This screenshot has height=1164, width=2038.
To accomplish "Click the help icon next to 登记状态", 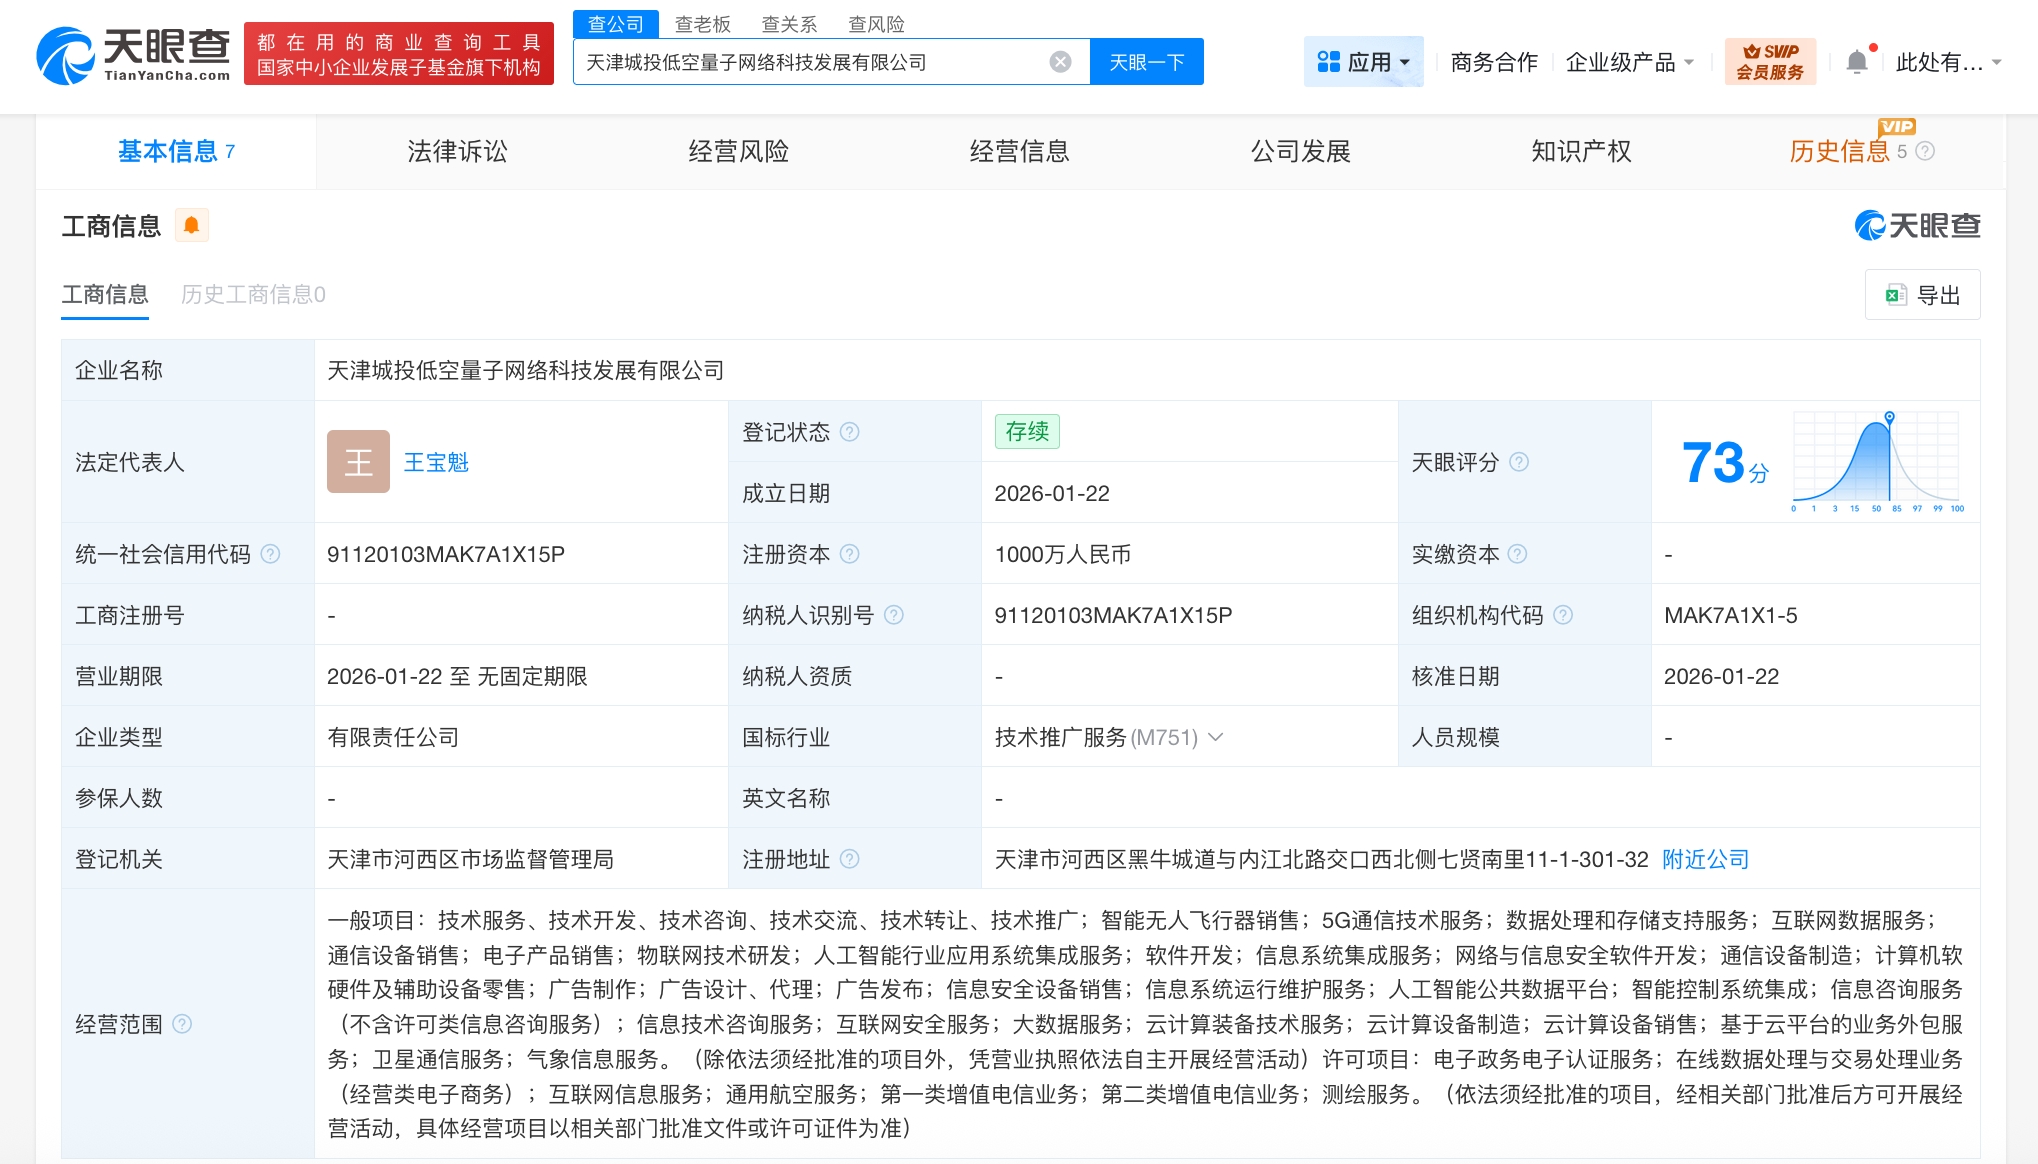I will pos(849,432).
